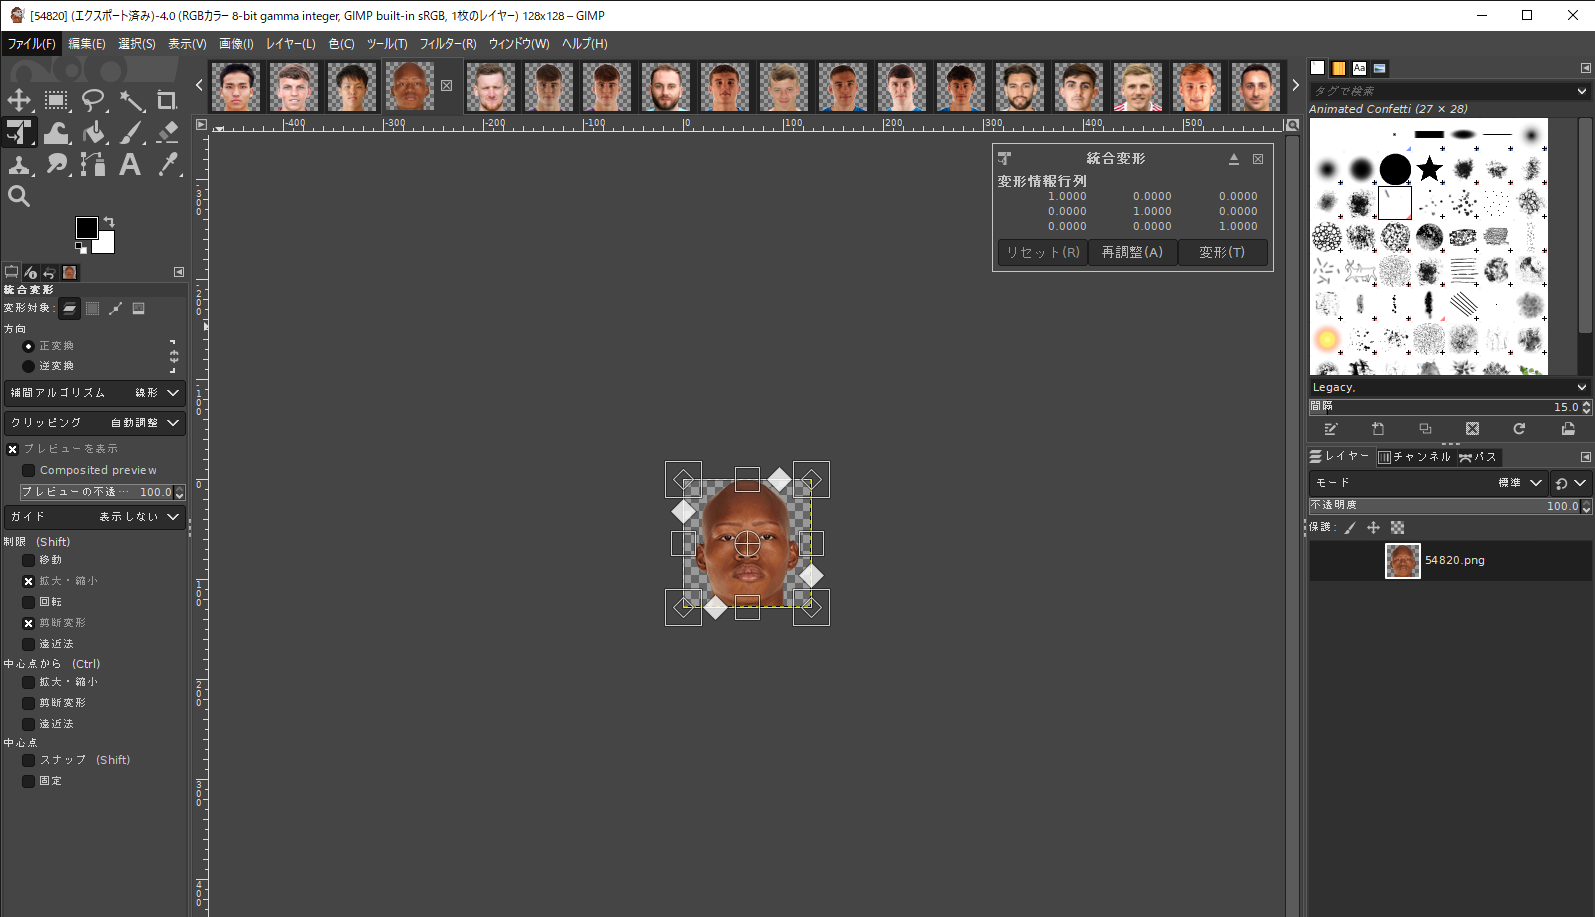Select the 正変換 direction radio button
The width and height of the screenshot is (1595, 917).
tap(28, 346)
